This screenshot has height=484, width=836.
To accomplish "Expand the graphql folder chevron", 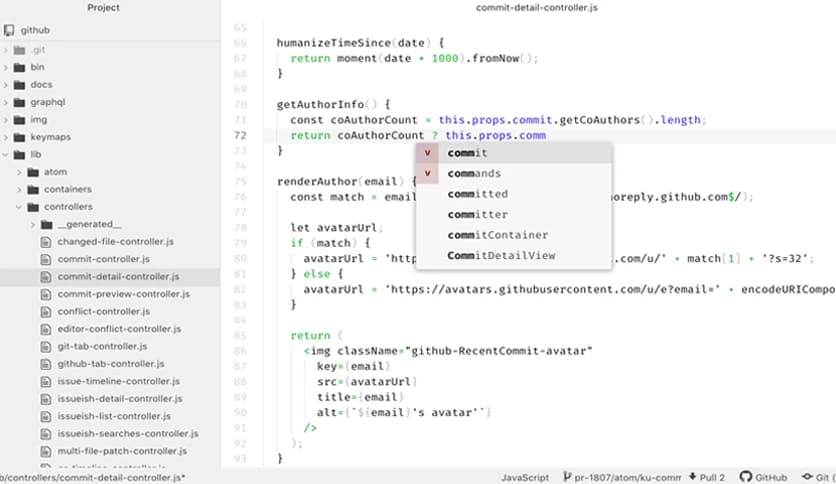I will click(6, 102).
